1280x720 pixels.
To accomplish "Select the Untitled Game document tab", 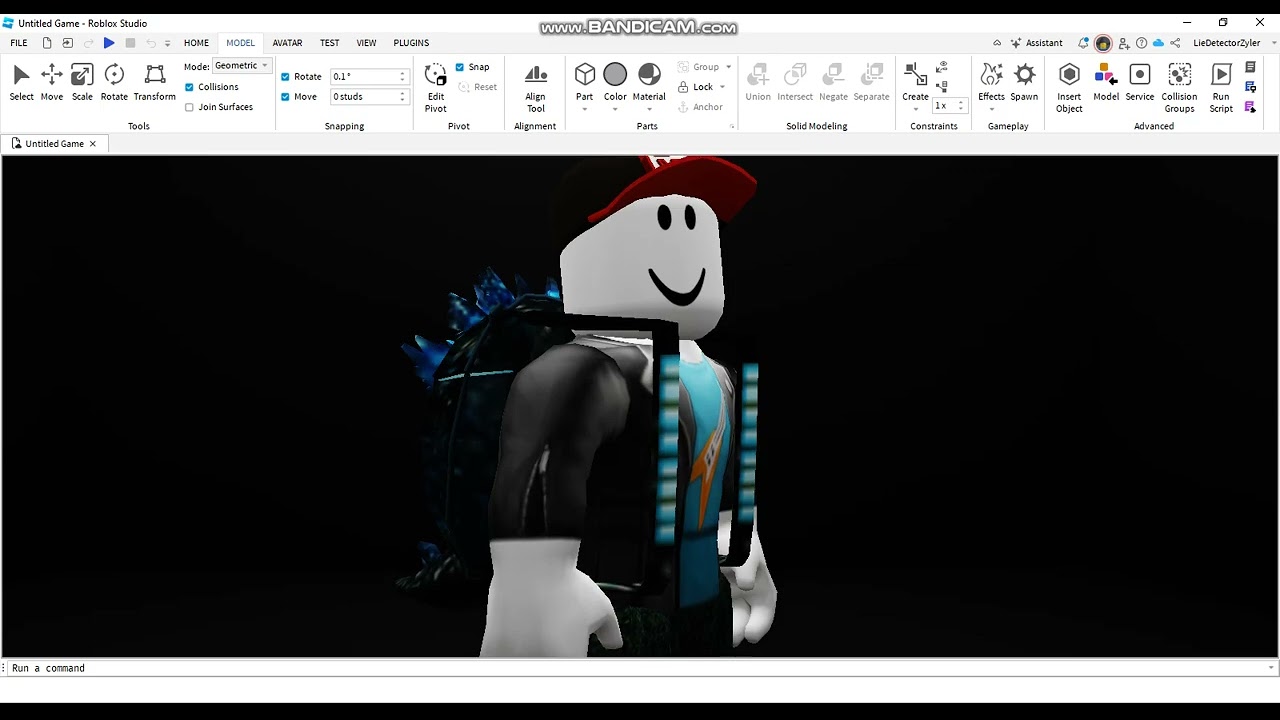I will 54,144.
